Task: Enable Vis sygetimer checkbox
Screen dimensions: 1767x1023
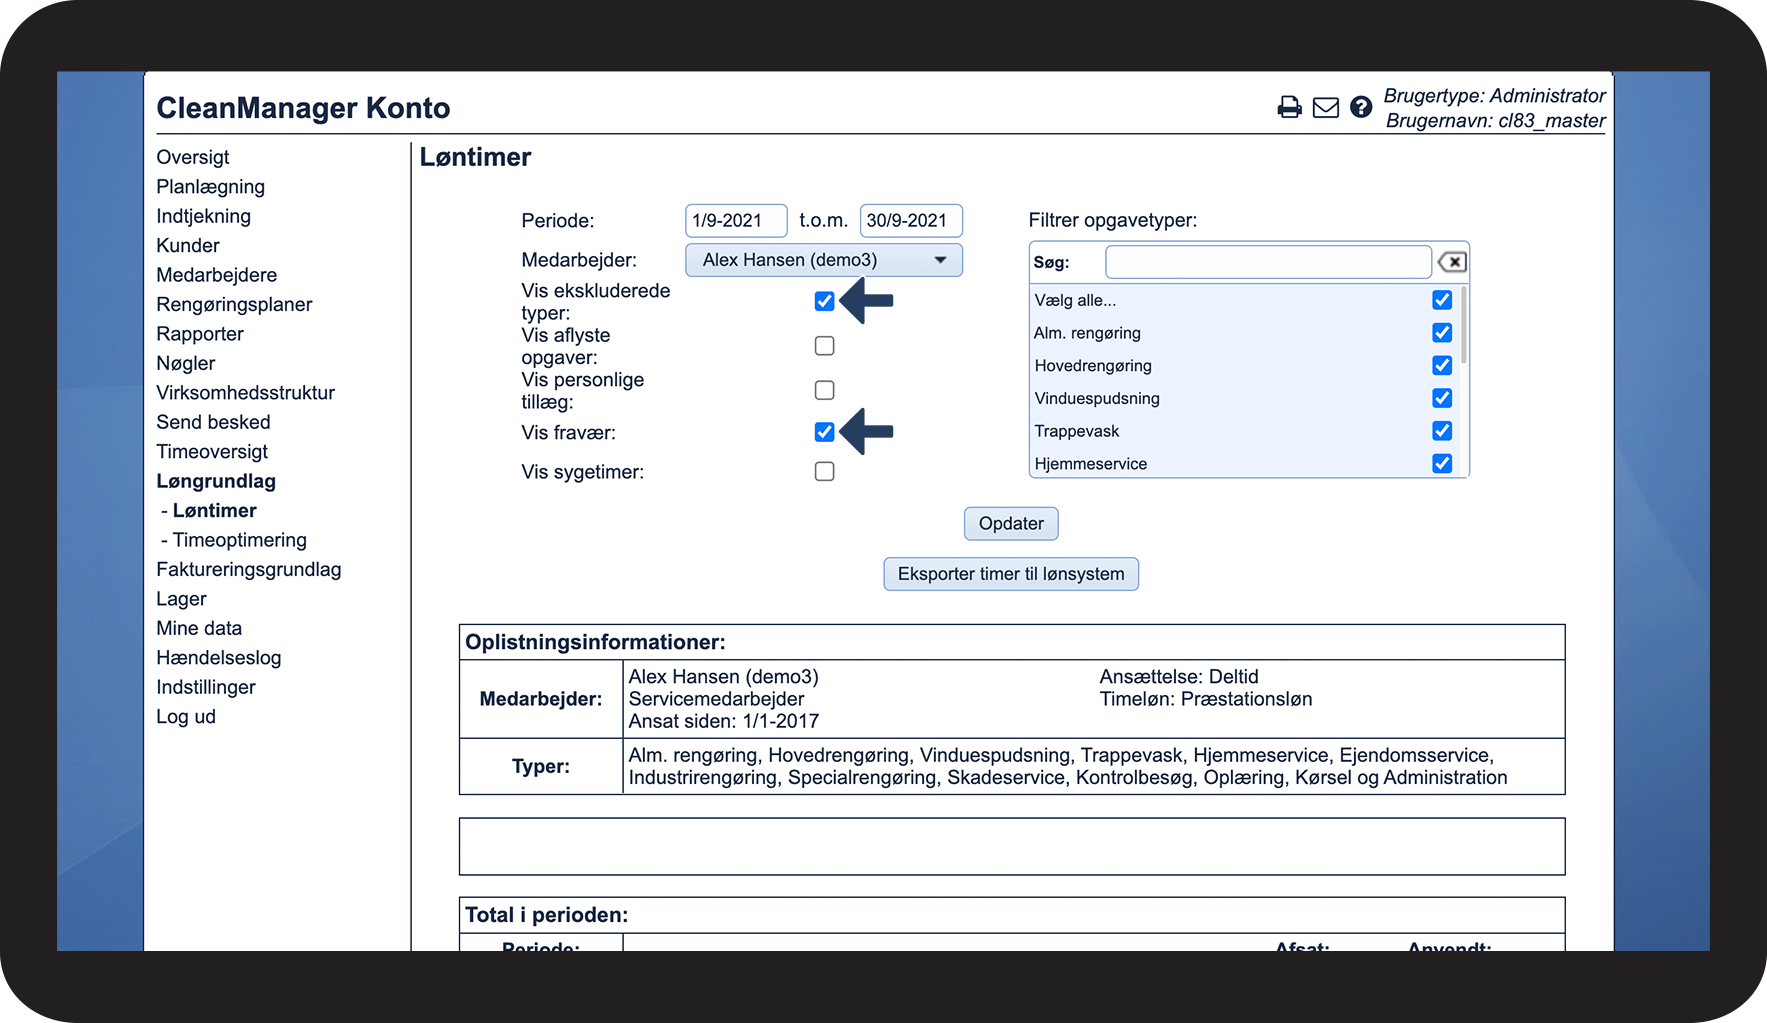Action: coord(824,471)
